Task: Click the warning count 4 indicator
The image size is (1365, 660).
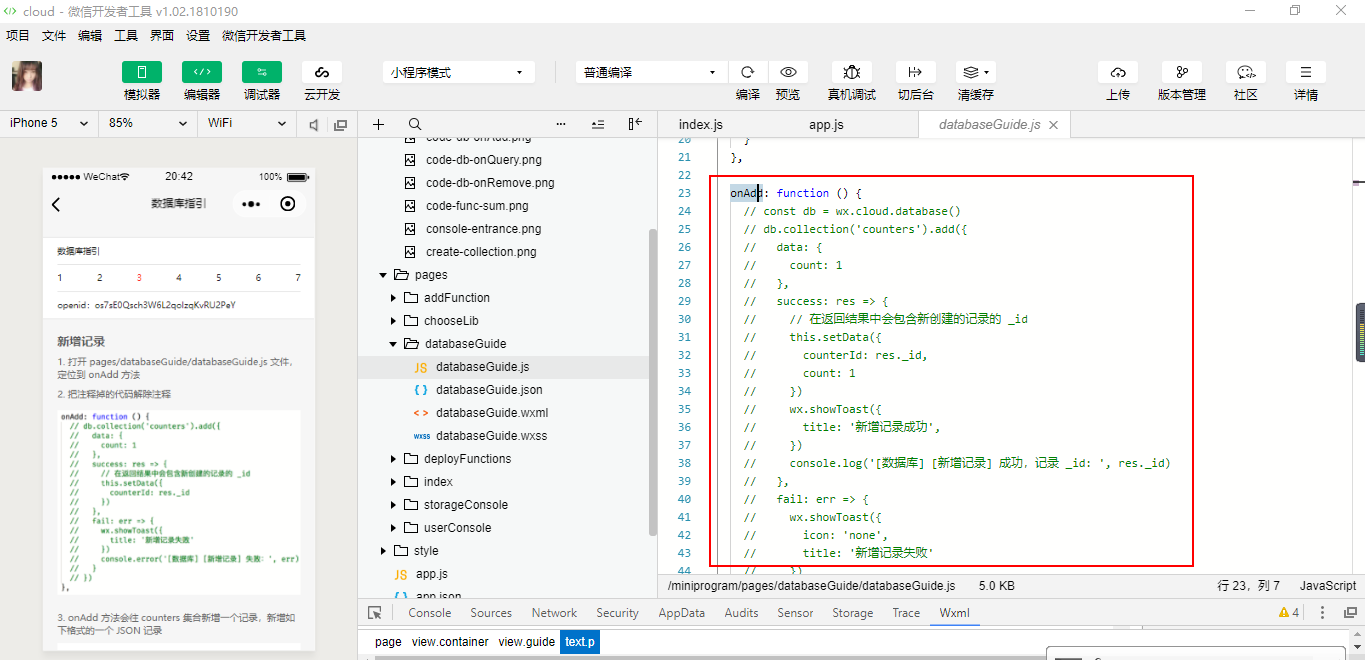Action: (1289, 613)
